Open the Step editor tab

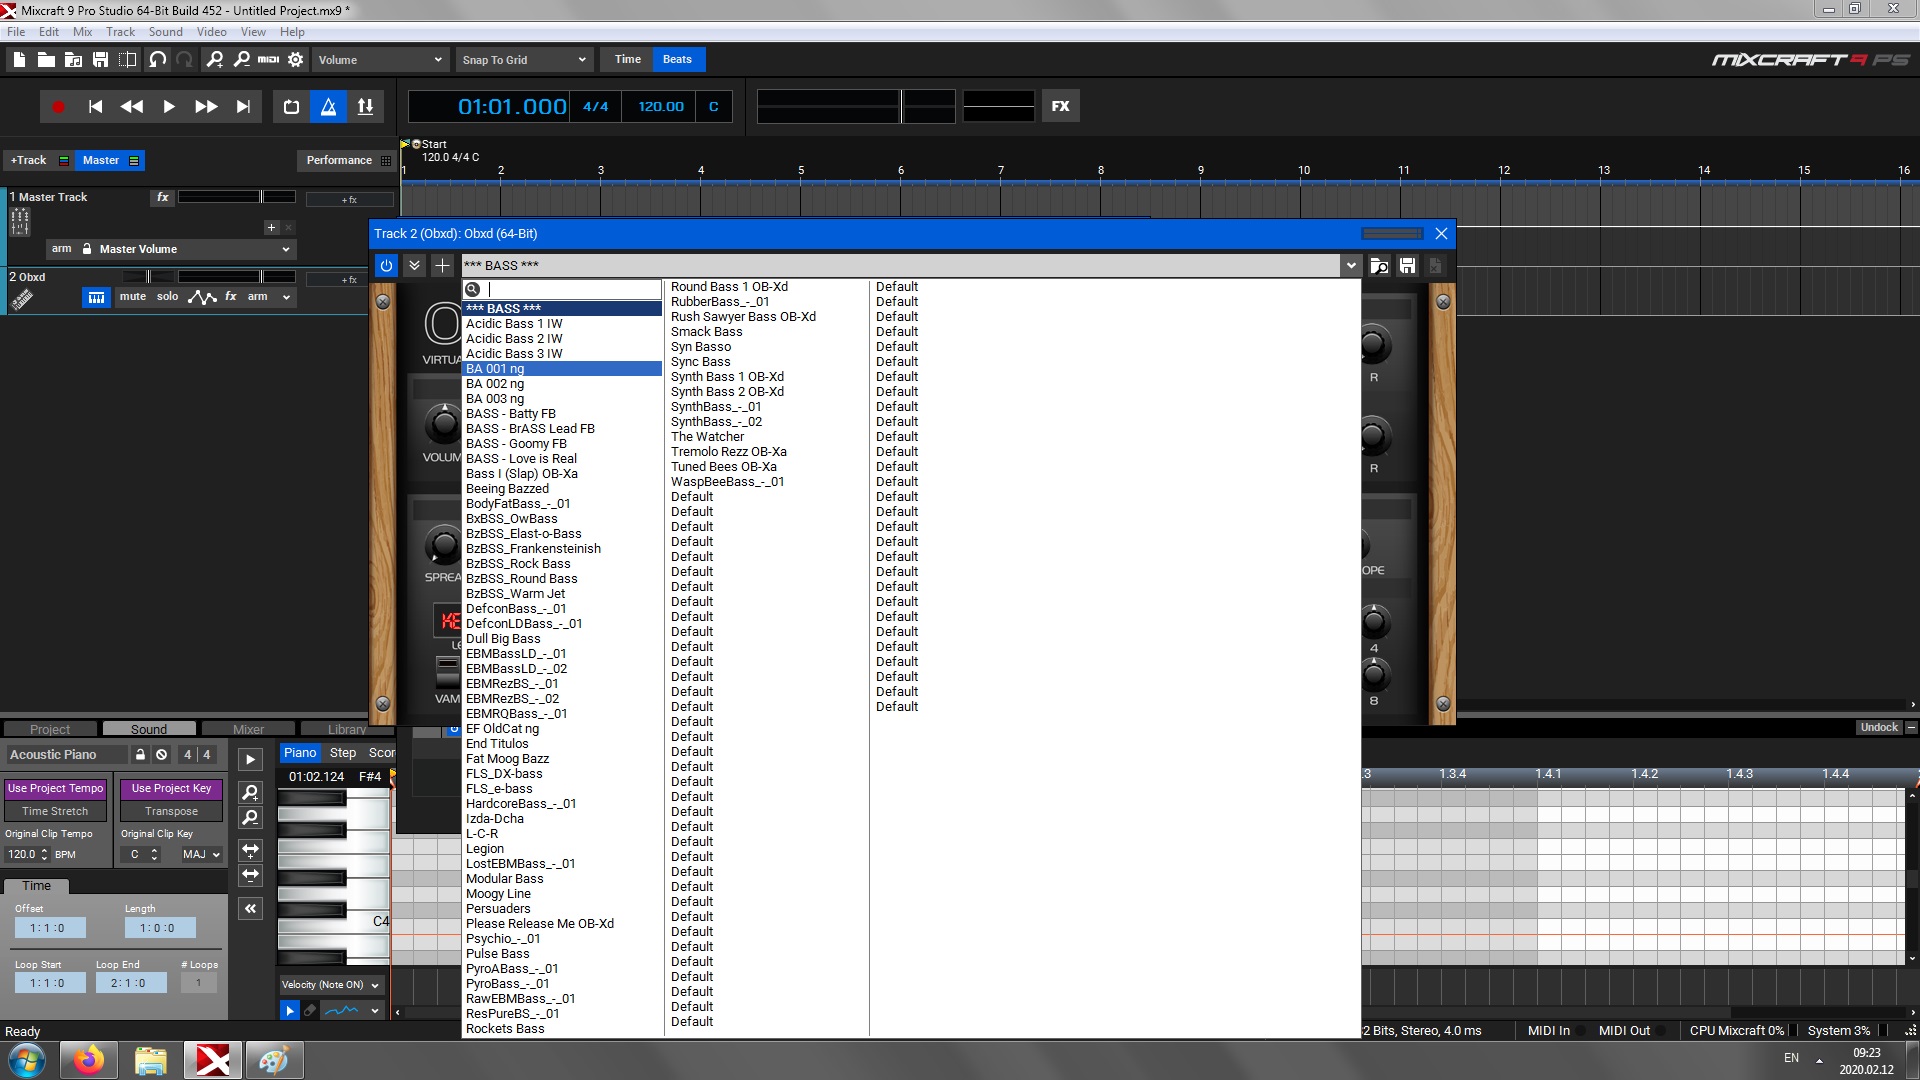343,753
